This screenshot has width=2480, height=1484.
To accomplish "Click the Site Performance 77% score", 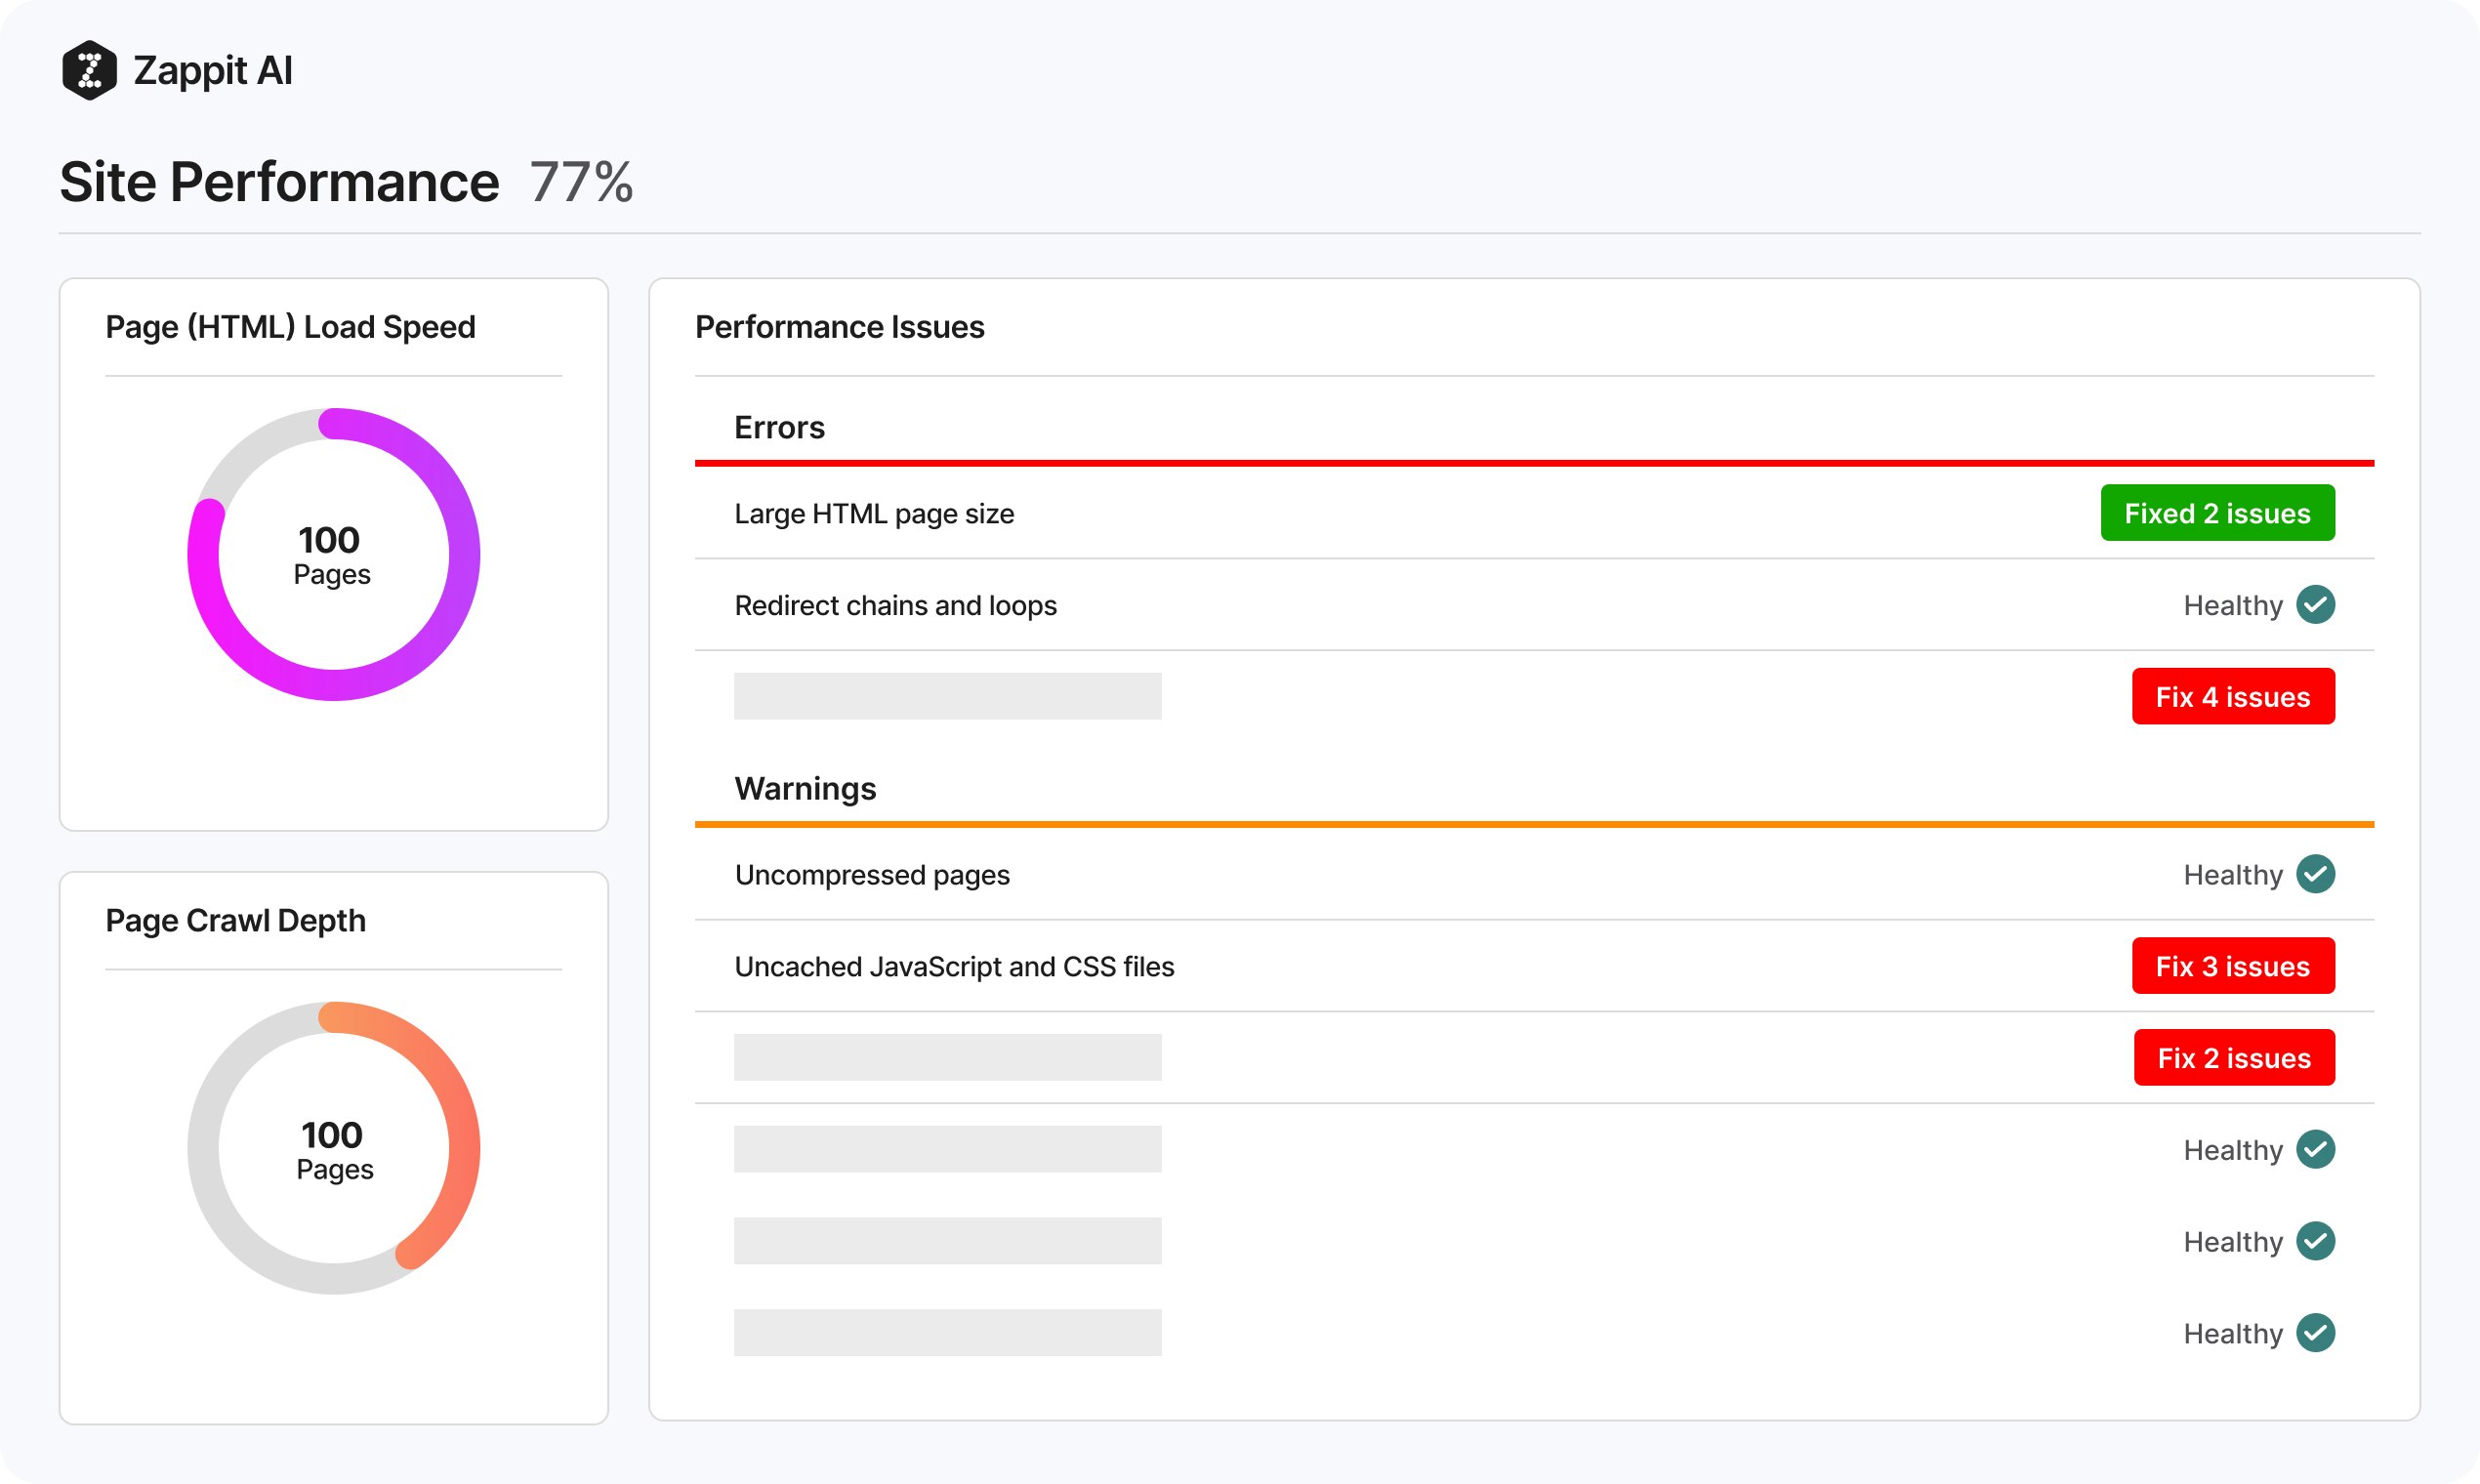I will pos(581,183).
